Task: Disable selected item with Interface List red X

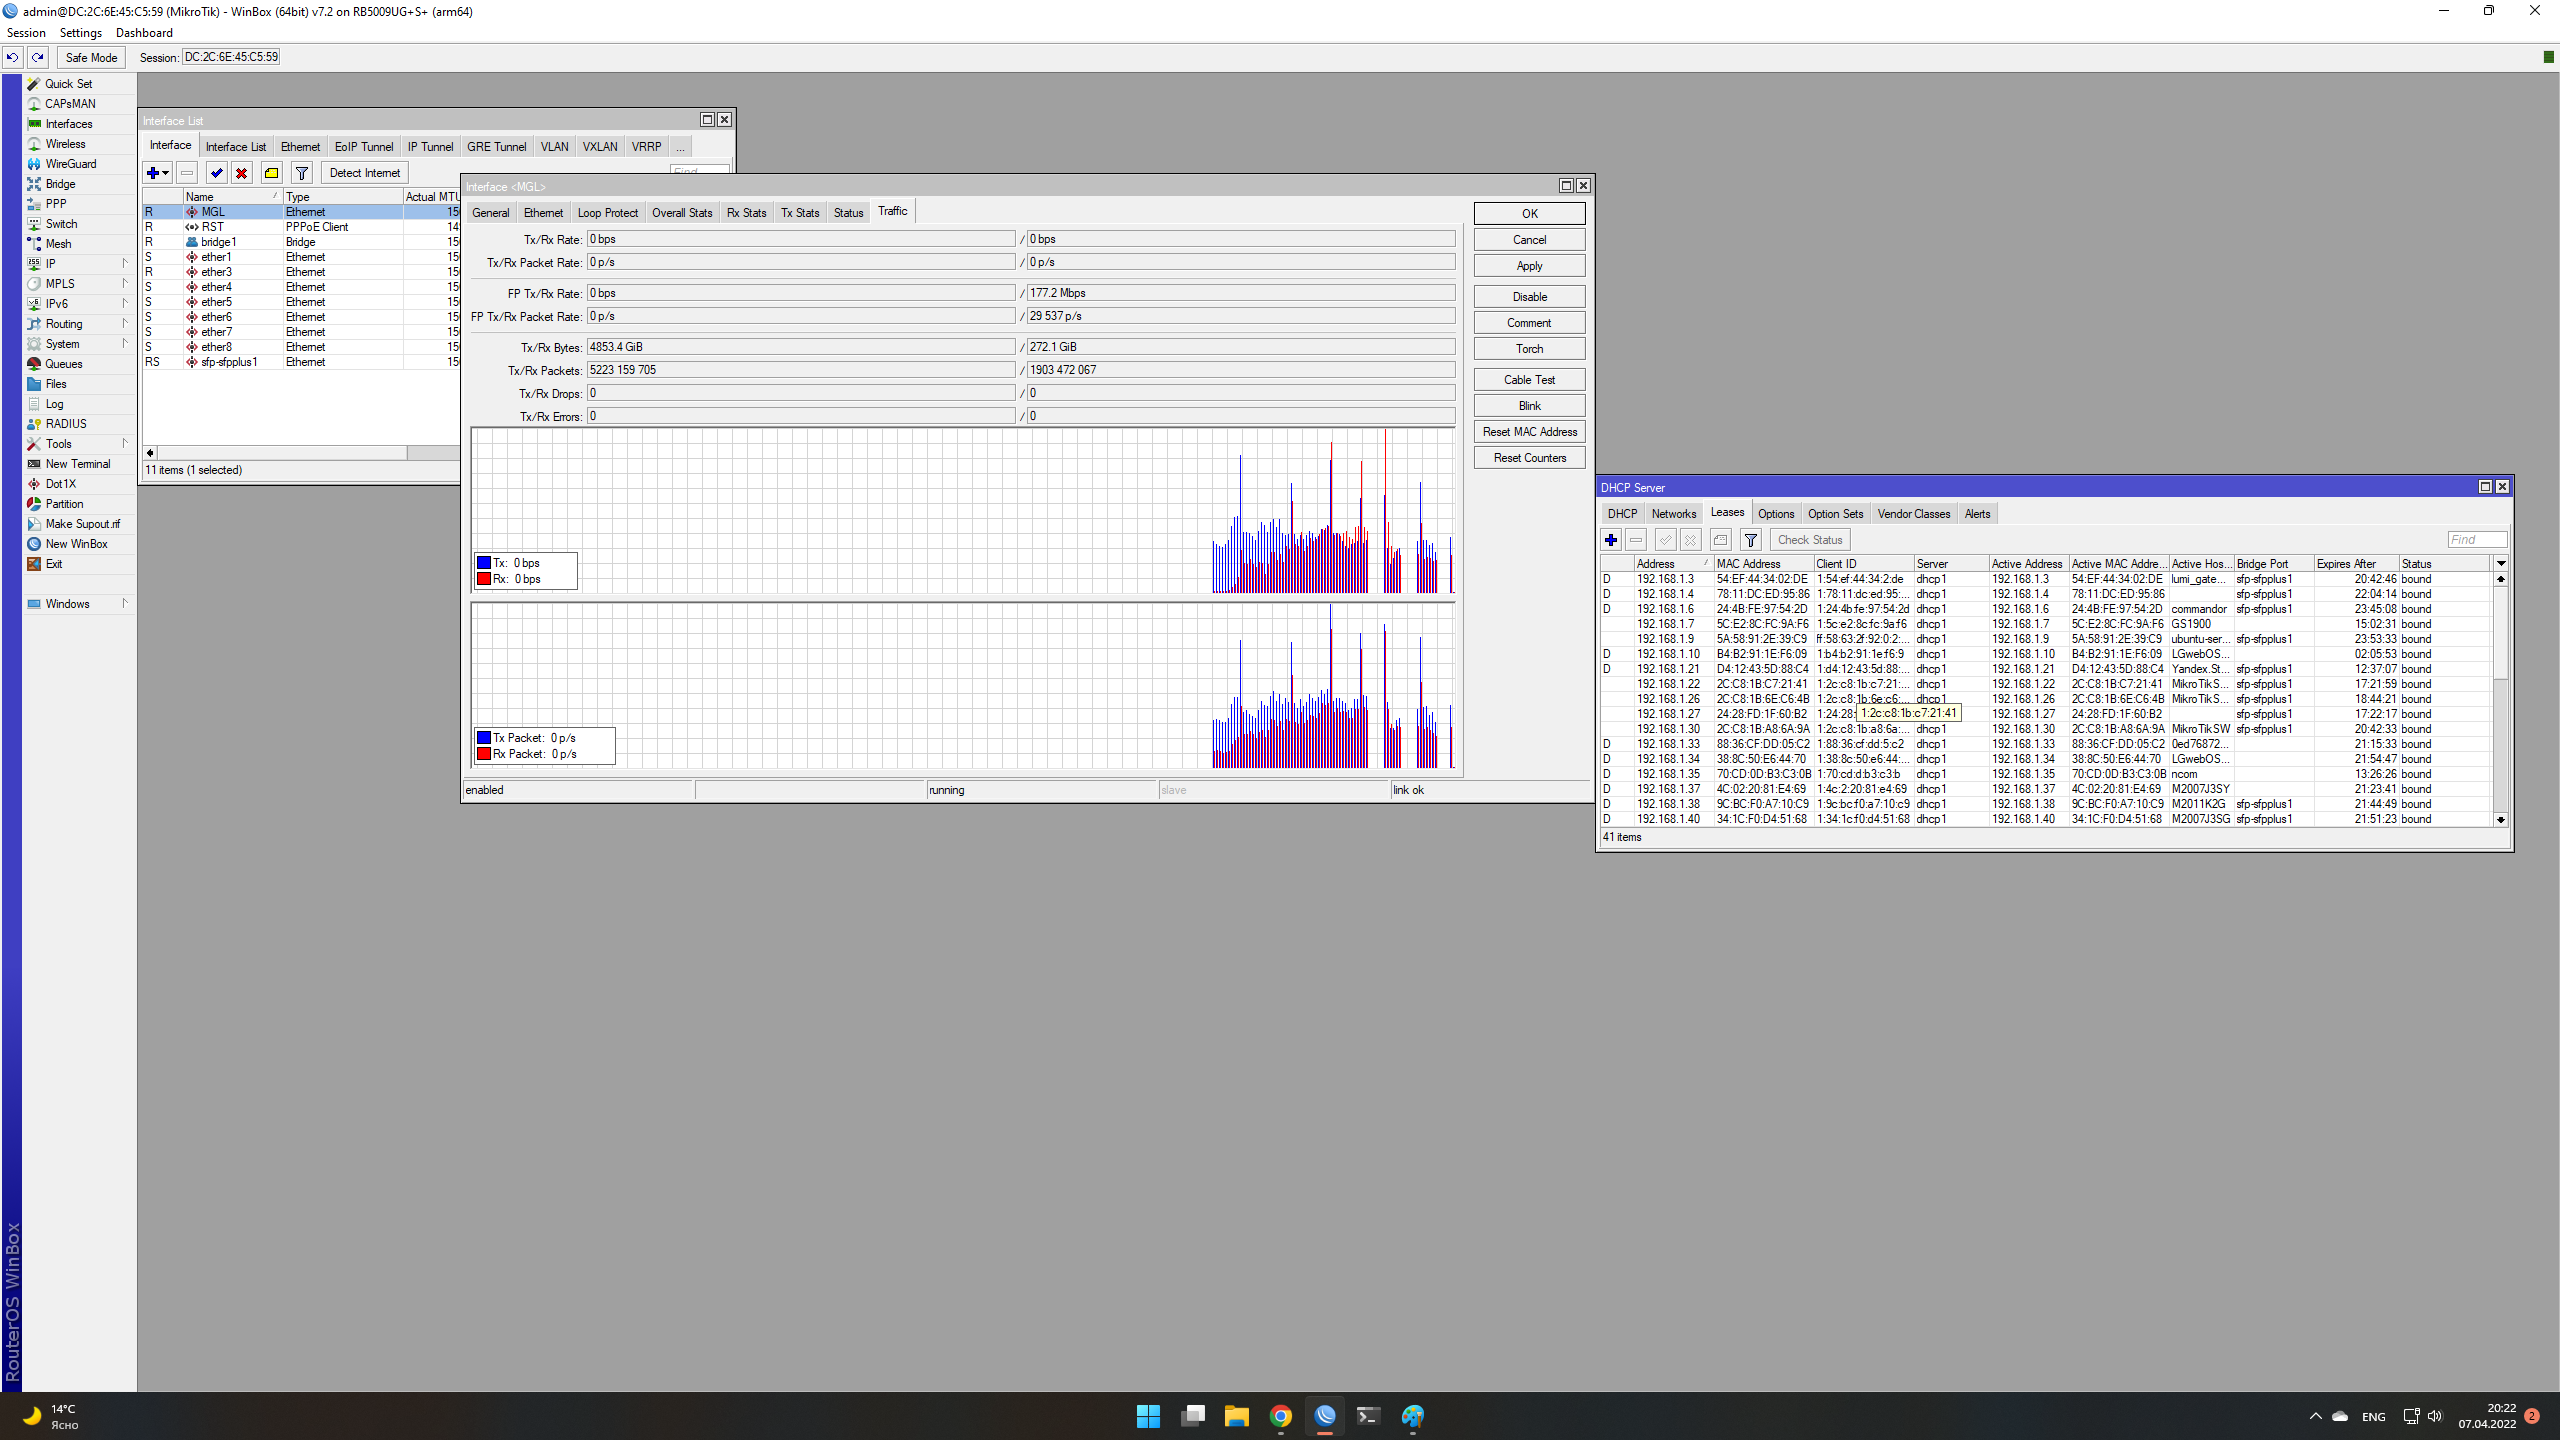Action: [241, 173]
